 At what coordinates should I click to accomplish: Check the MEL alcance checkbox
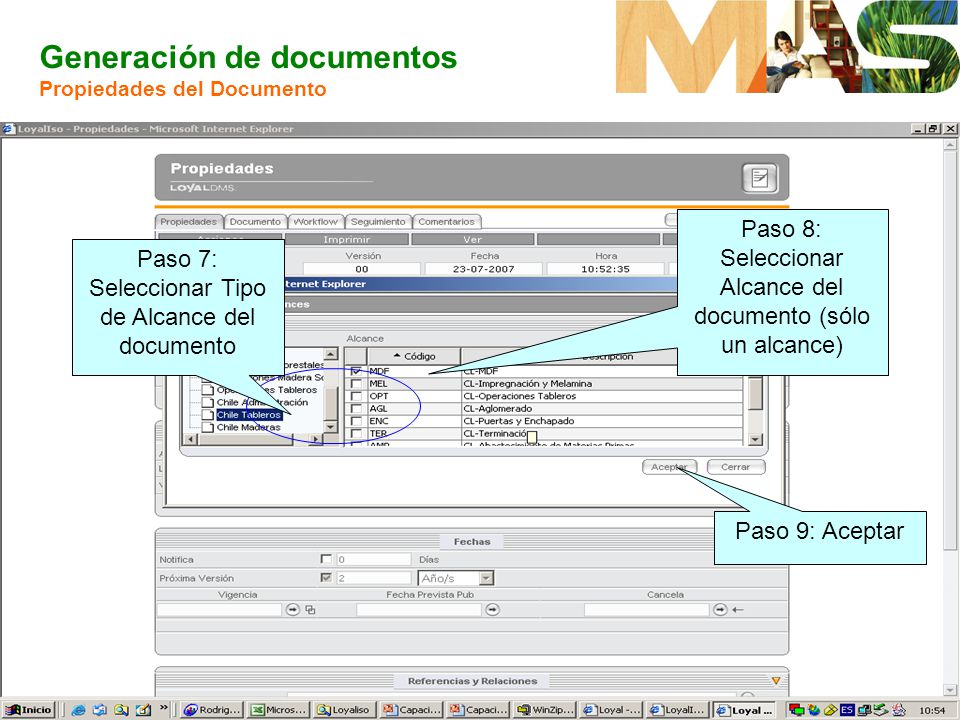(x=356, y=384)
